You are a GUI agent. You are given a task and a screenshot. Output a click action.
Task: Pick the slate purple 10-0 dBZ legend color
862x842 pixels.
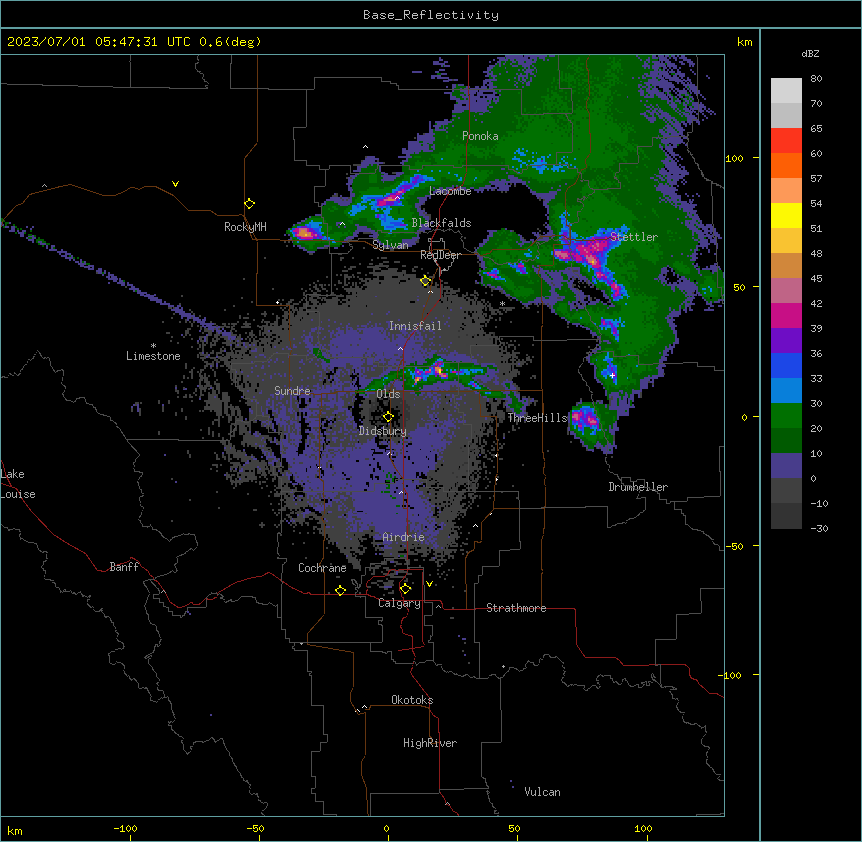point(786,466)
